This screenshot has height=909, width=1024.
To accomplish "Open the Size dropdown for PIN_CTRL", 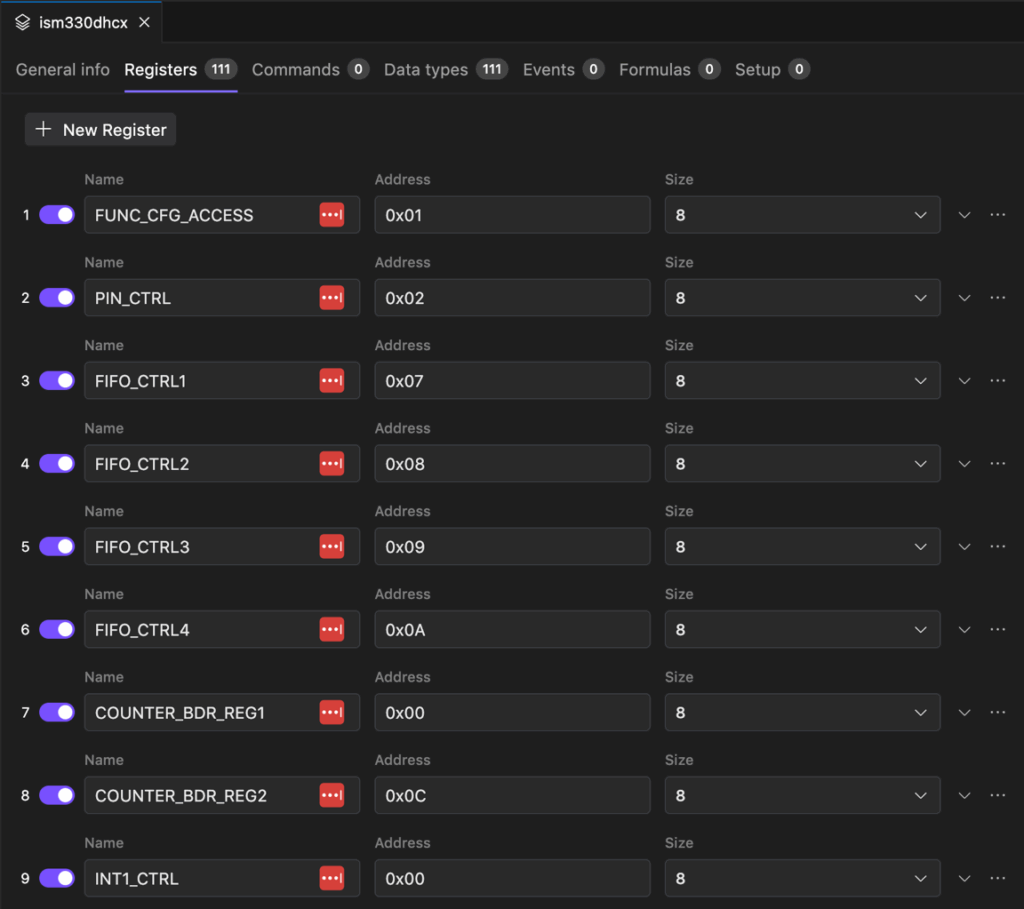I will pyautogui.click(x=802, y=298).
